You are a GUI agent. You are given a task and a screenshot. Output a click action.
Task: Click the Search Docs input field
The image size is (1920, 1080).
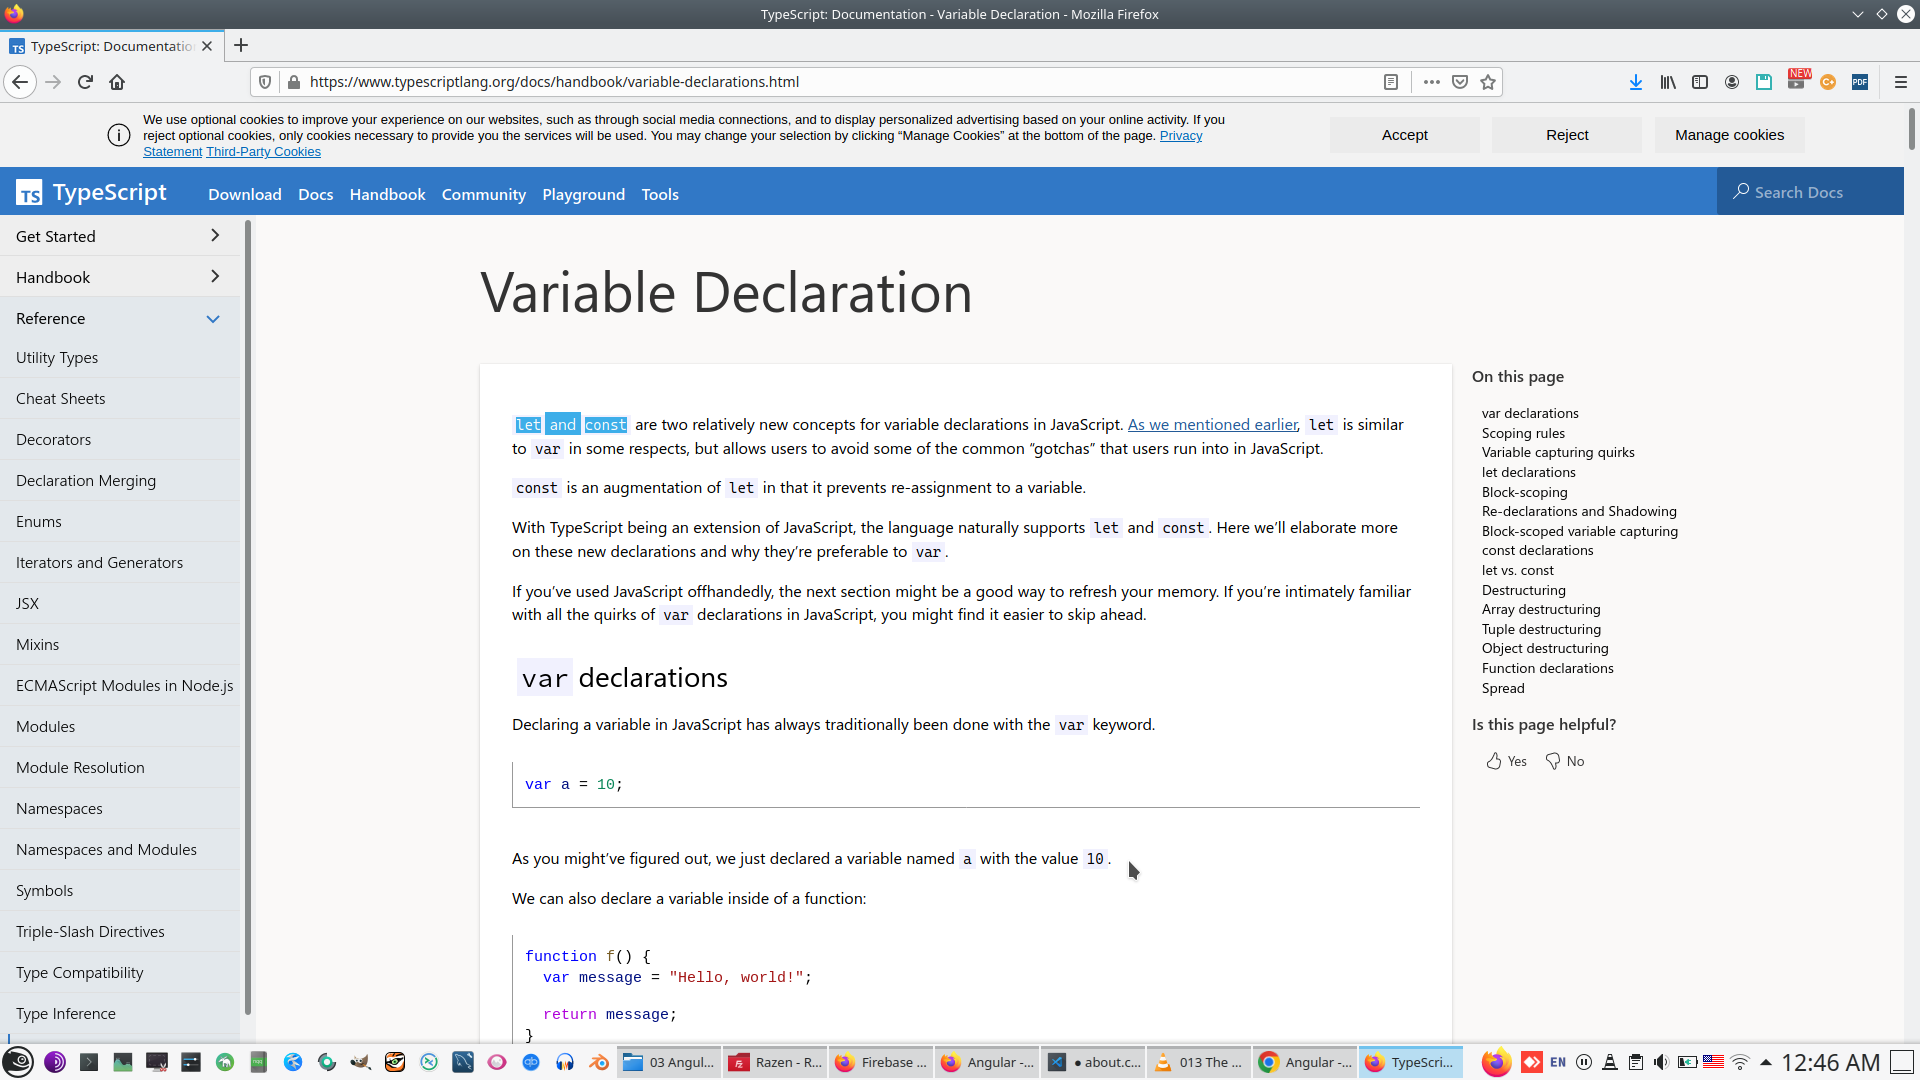click(x=1810, y=192)
